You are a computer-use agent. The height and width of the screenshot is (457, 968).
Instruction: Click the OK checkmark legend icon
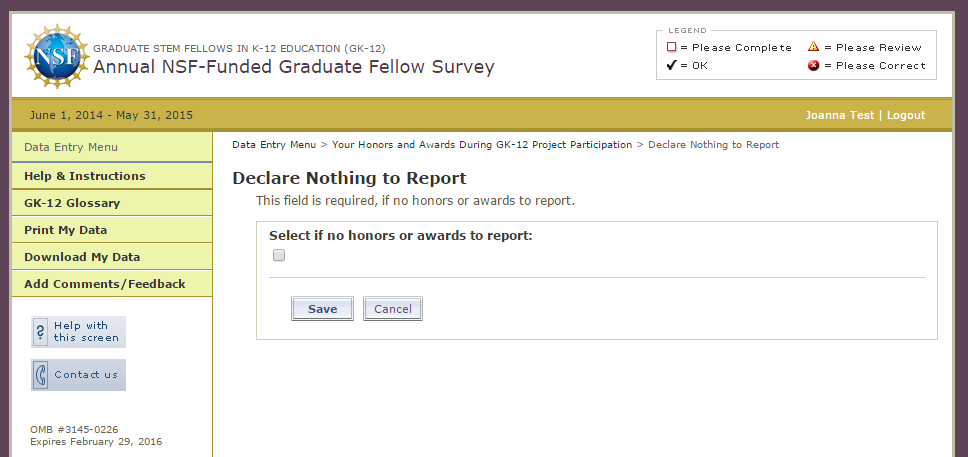click(x=672, y=65)
